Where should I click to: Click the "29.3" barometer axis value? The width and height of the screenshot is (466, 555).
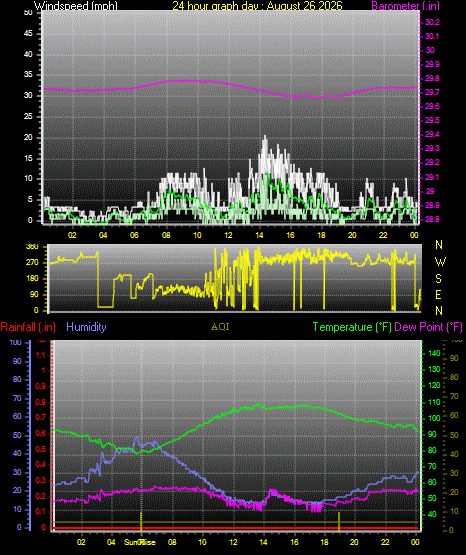(432, 148)
